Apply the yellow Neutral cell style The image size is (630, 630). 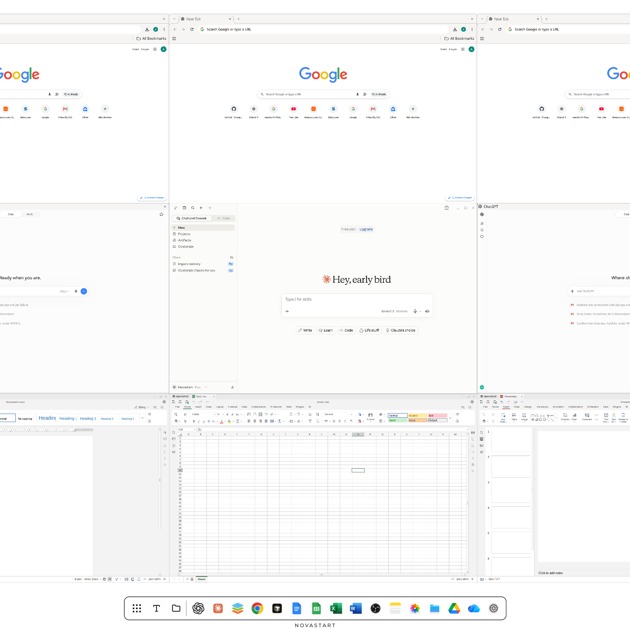(x=417, y=415)
